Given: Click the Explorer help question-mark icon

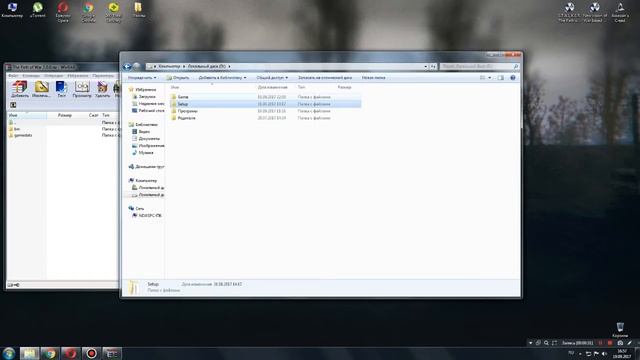Looking at the screenshot, I should tap(513, 78).
